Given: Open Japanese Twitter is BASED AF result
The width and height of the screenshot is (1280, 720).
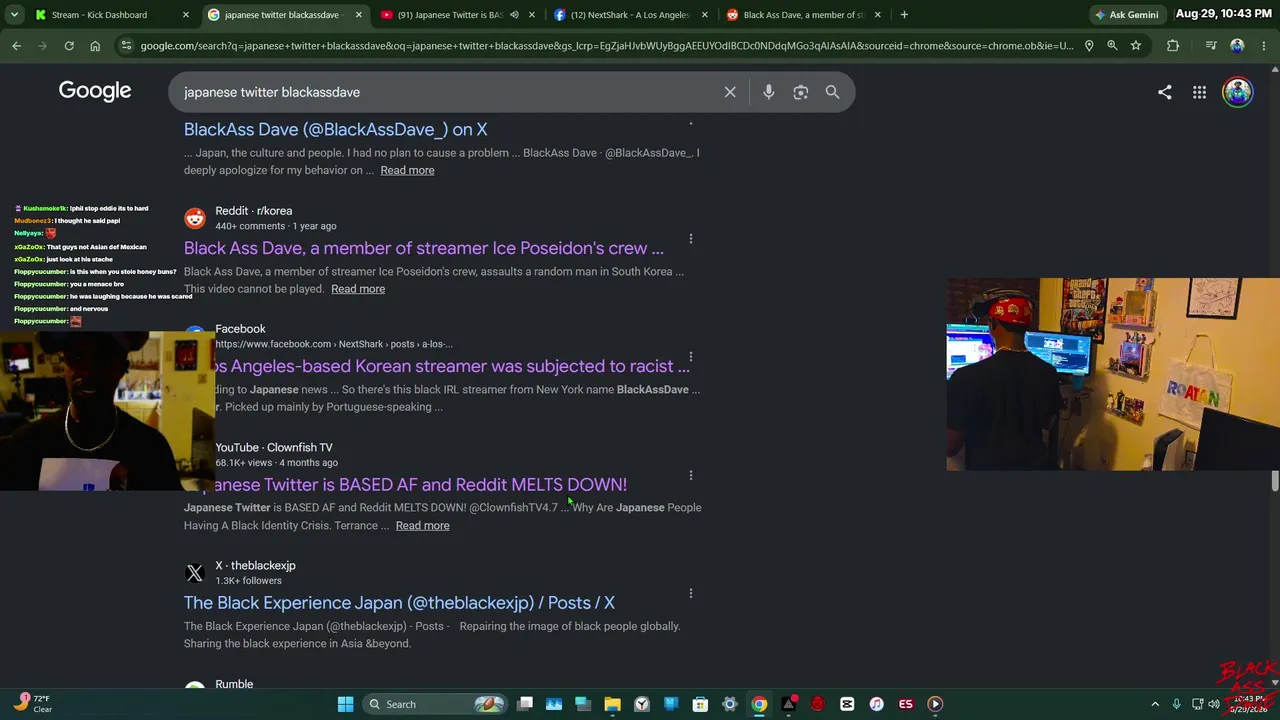Looking at the screenshot, I should click(421, 484).
